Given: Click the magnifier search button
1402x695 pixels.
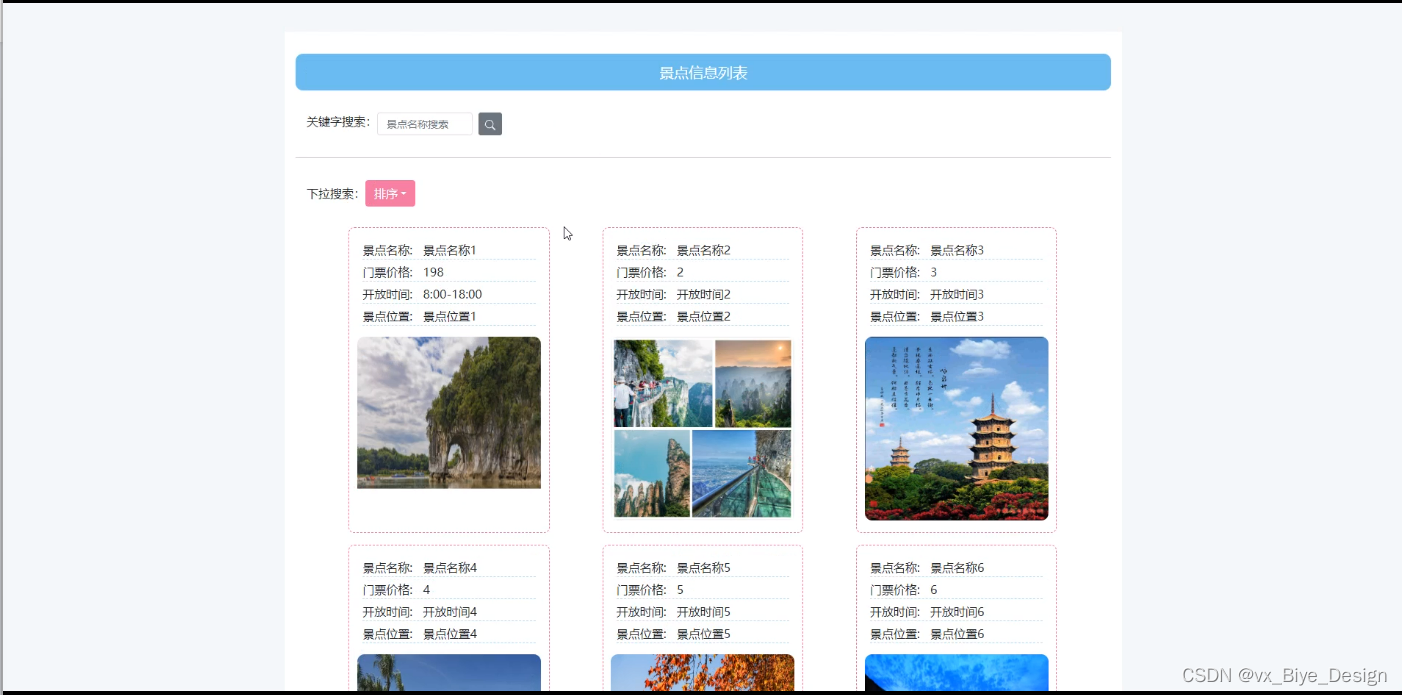Looking at the screenshot, I should [490, 124].
